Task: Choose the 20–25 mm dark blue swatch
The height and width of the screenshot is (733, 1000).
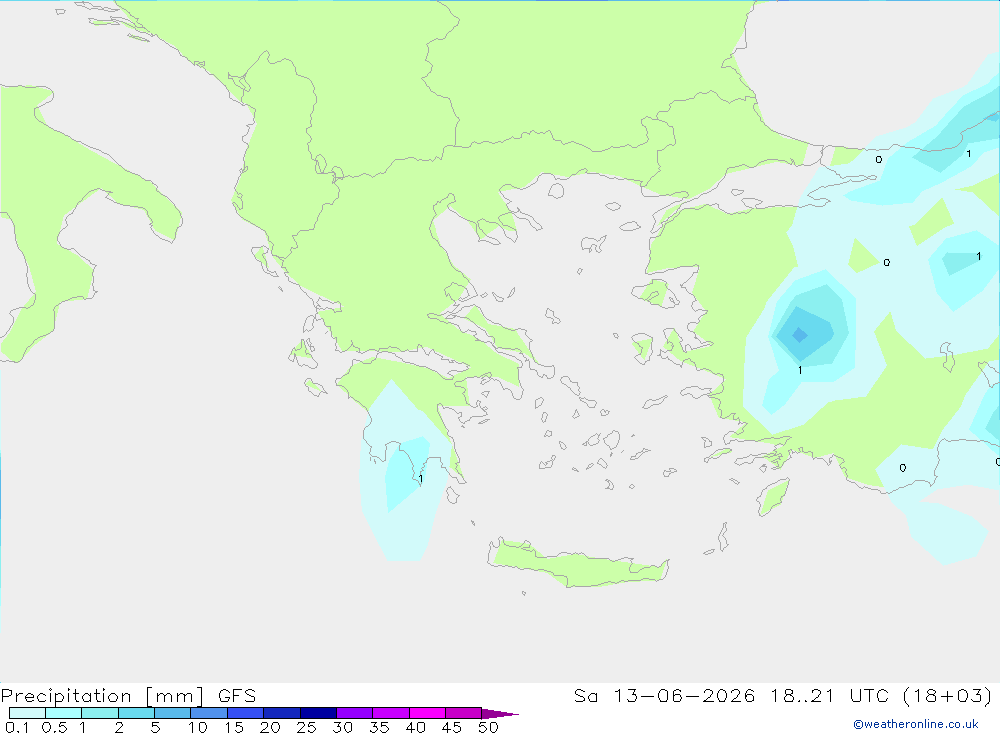Action: coord(281,713)
